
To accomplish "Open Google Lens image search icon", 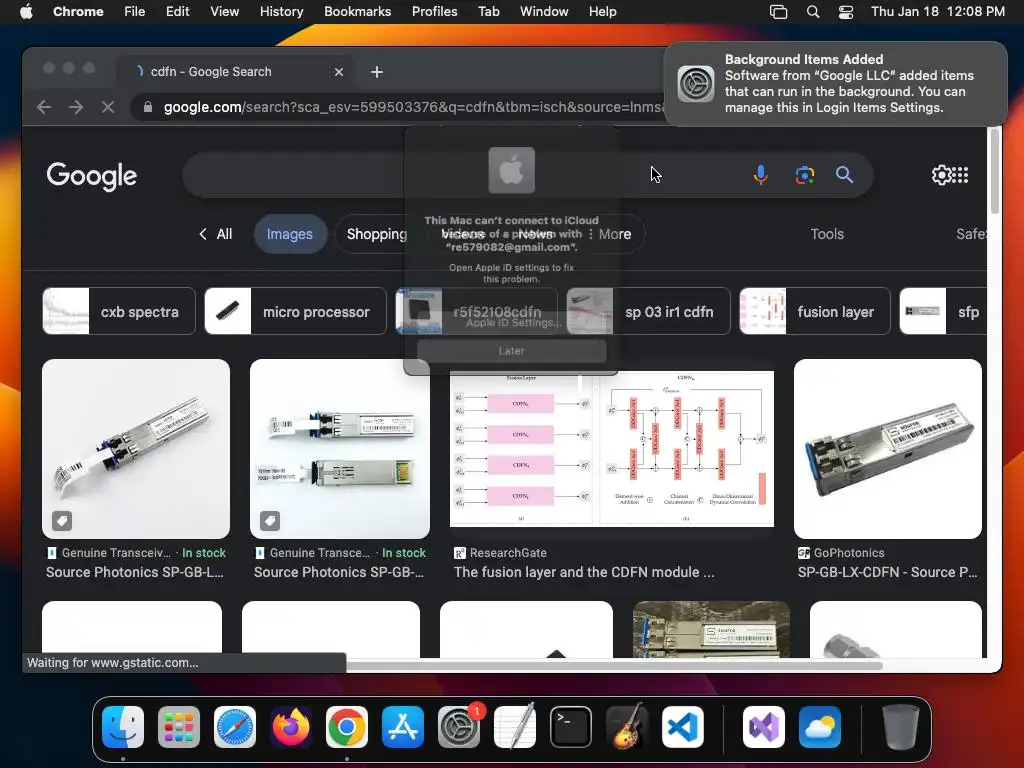I will (x=805, y=175).
